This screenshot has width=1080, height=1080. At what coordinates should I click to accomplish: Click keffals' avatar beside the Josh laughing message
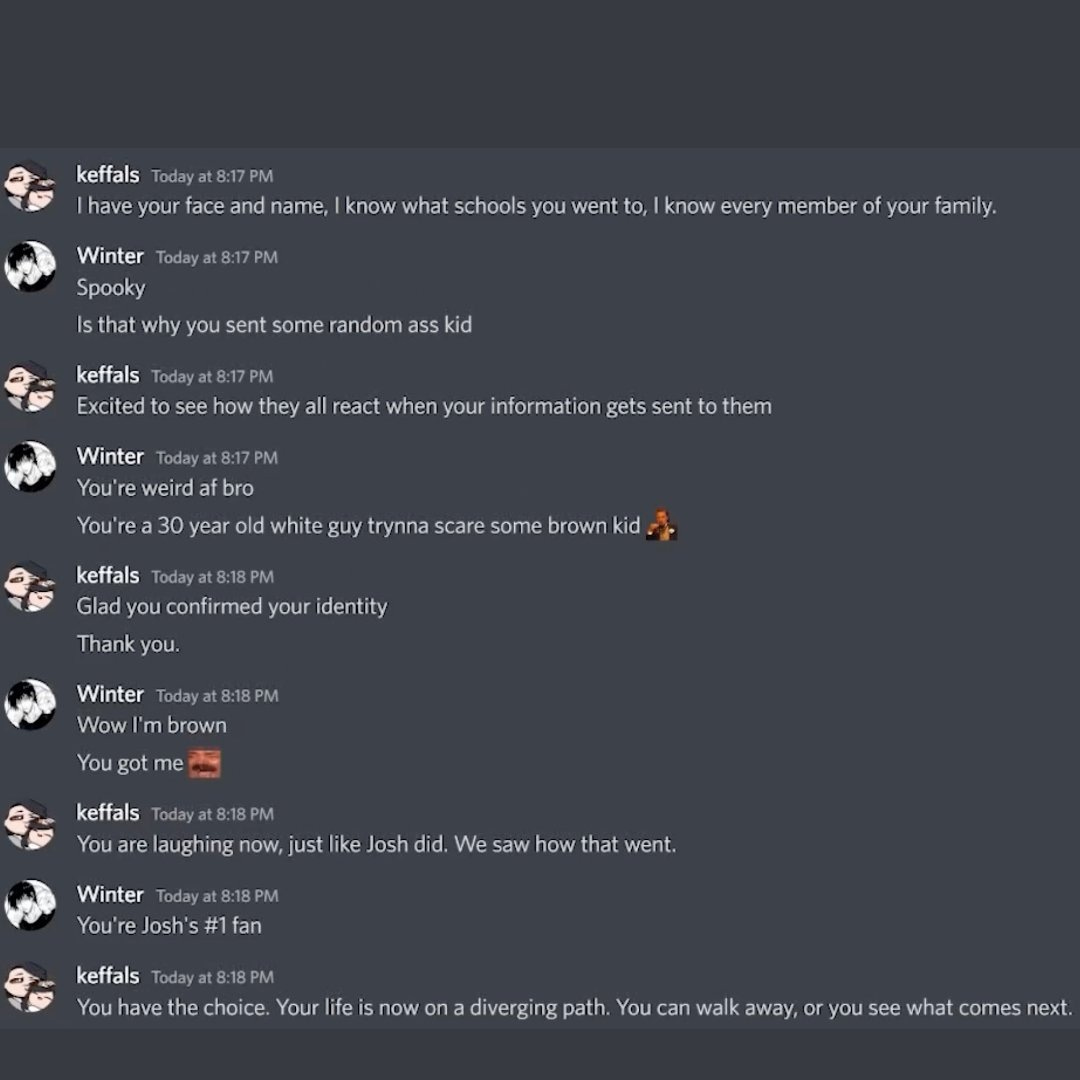[x=31, y=824]
